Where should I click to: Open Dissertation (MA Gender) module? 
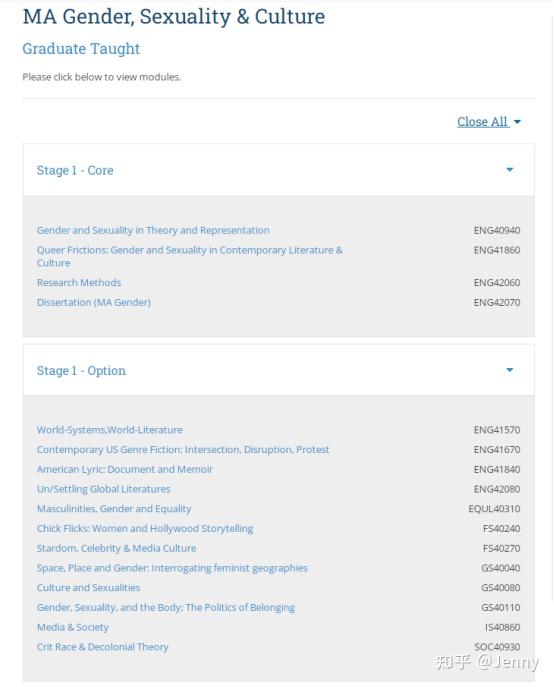[94, 302]
